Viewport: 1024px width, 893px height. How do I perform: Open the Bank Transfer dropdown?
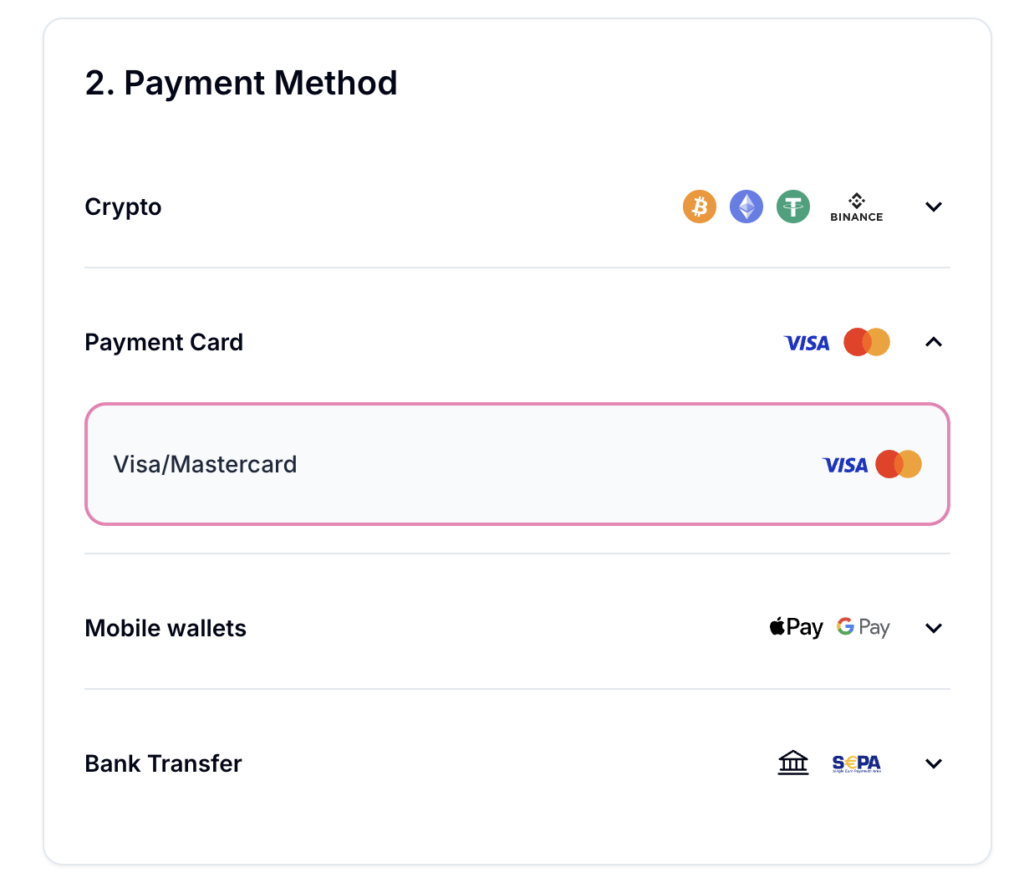pos(933,763)
